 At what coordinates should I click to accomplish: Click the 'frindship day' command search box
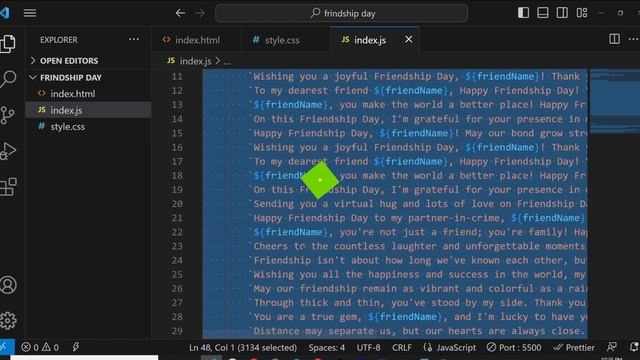[342, 13]
